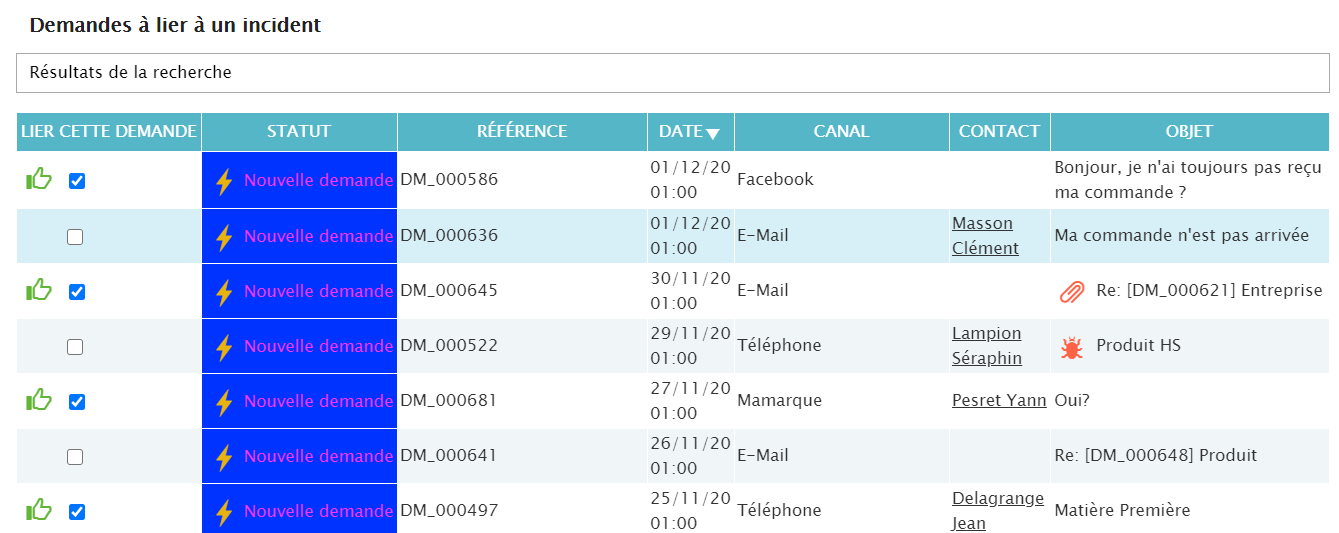Sort by the RÉFÉRENCE column header
Screen dimensions: 1339x533
point(521,131)
